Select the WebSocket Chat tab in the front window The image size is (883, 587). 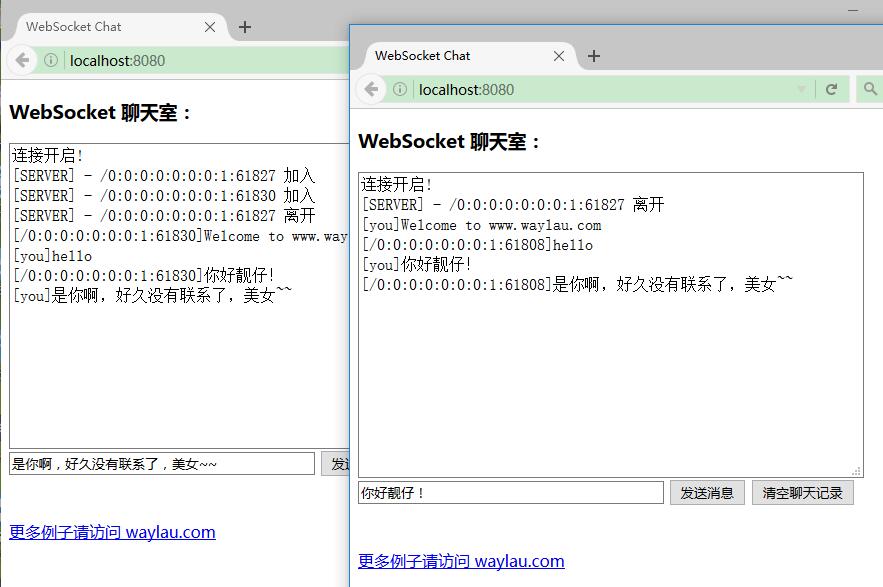450,56
